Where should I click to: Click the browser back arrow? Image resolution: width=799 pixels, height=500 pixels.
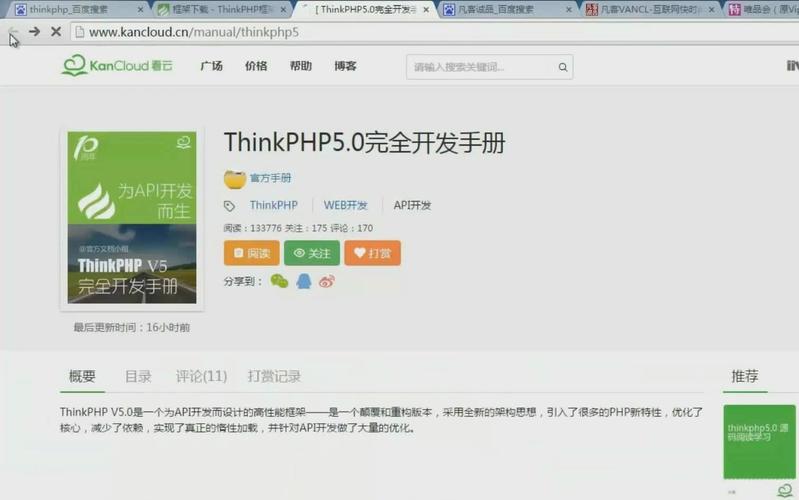tap(12, 32)
